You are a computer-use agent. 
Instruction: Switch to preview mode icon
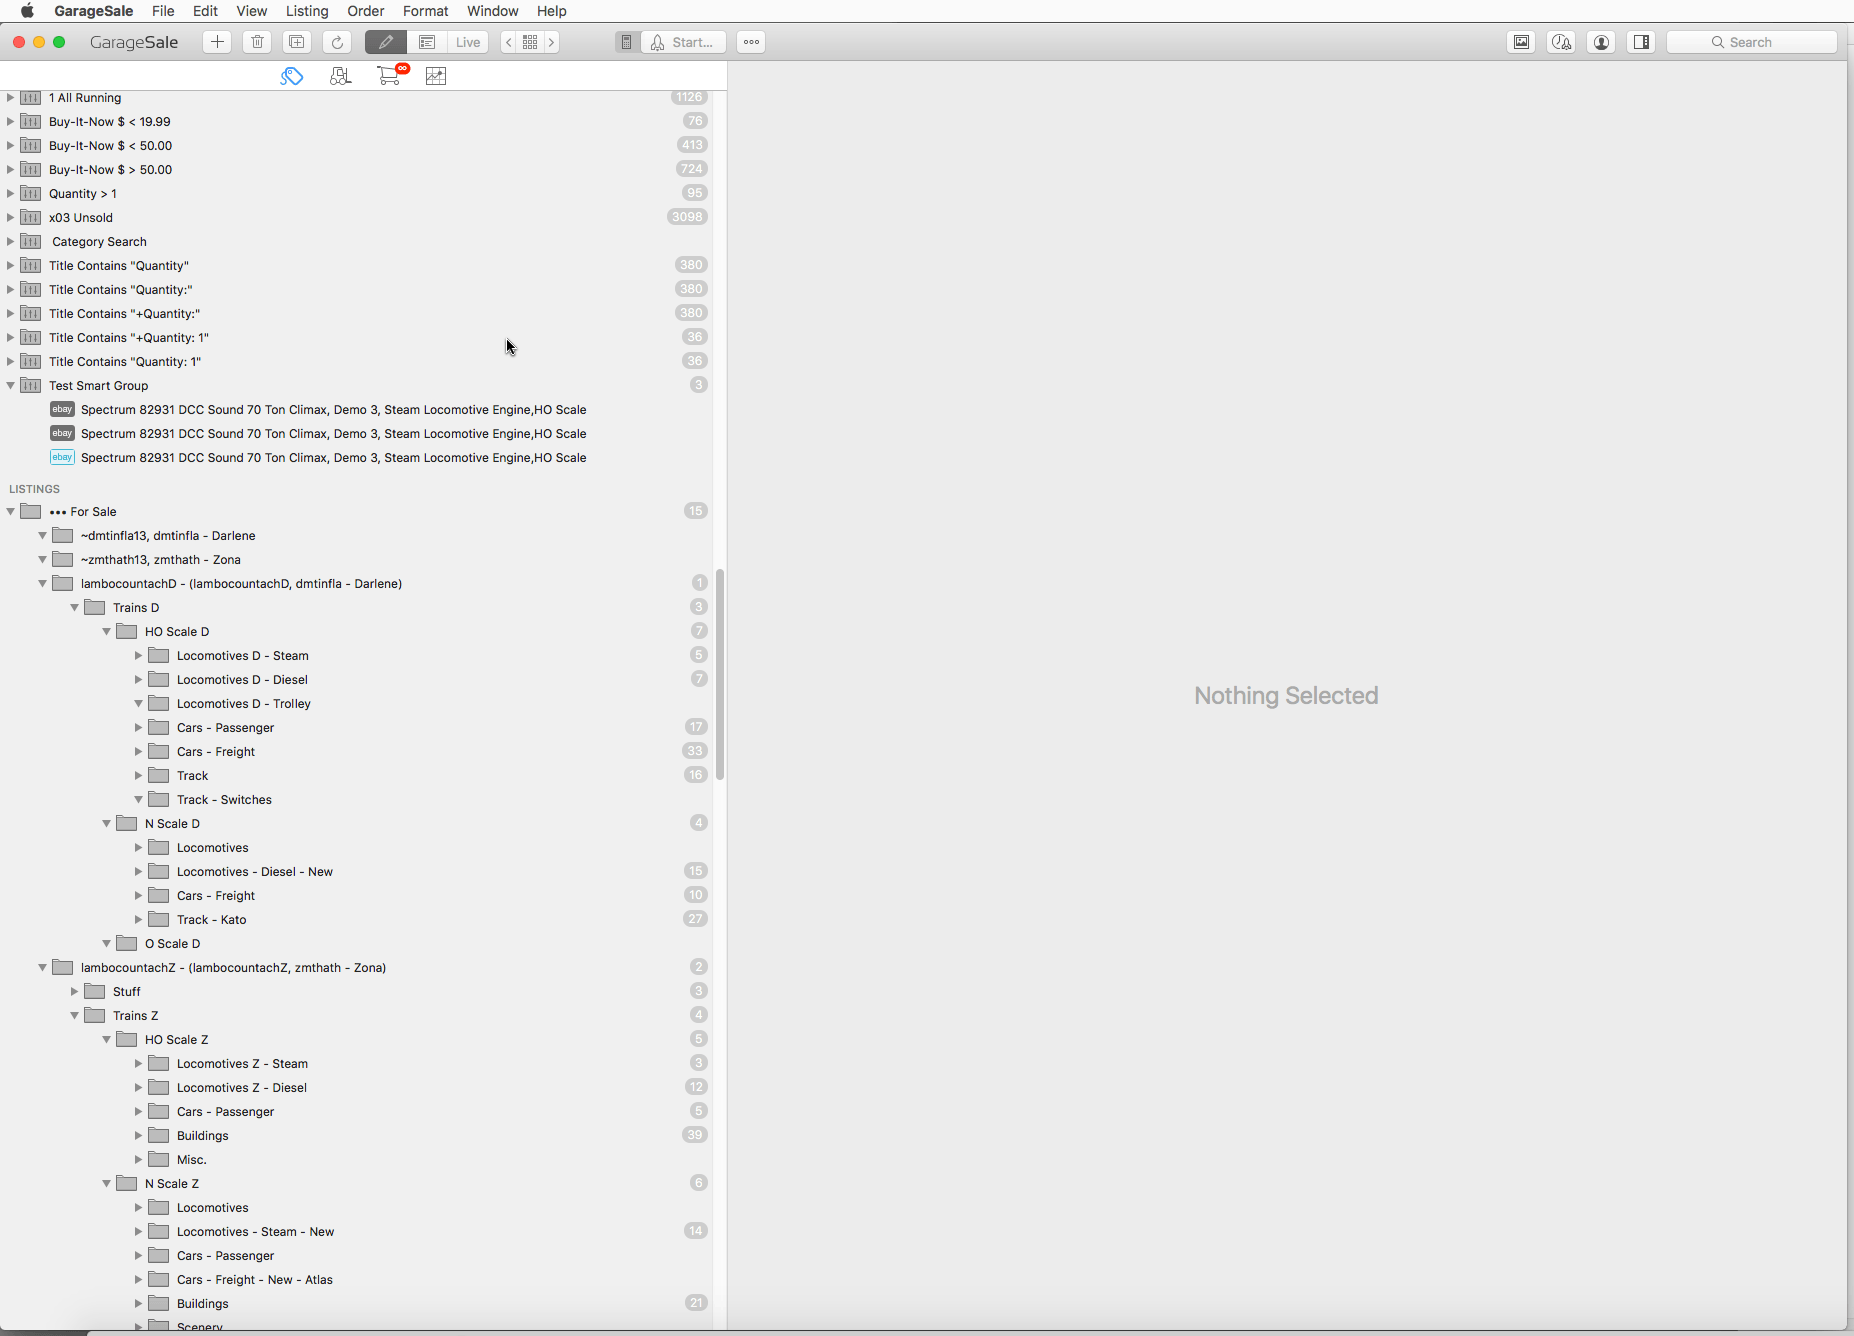pos(427,42)
